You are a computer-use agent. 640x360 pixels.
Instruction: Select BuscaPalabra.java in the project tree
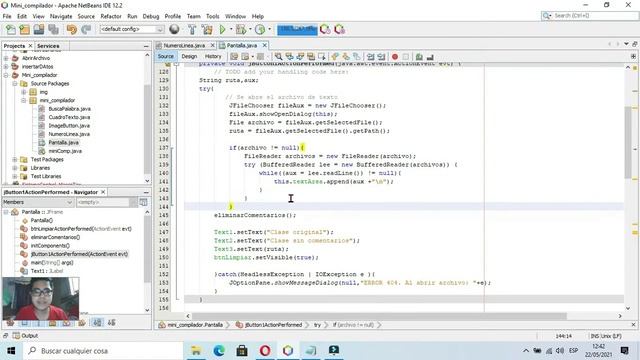(x=69, y=109)
